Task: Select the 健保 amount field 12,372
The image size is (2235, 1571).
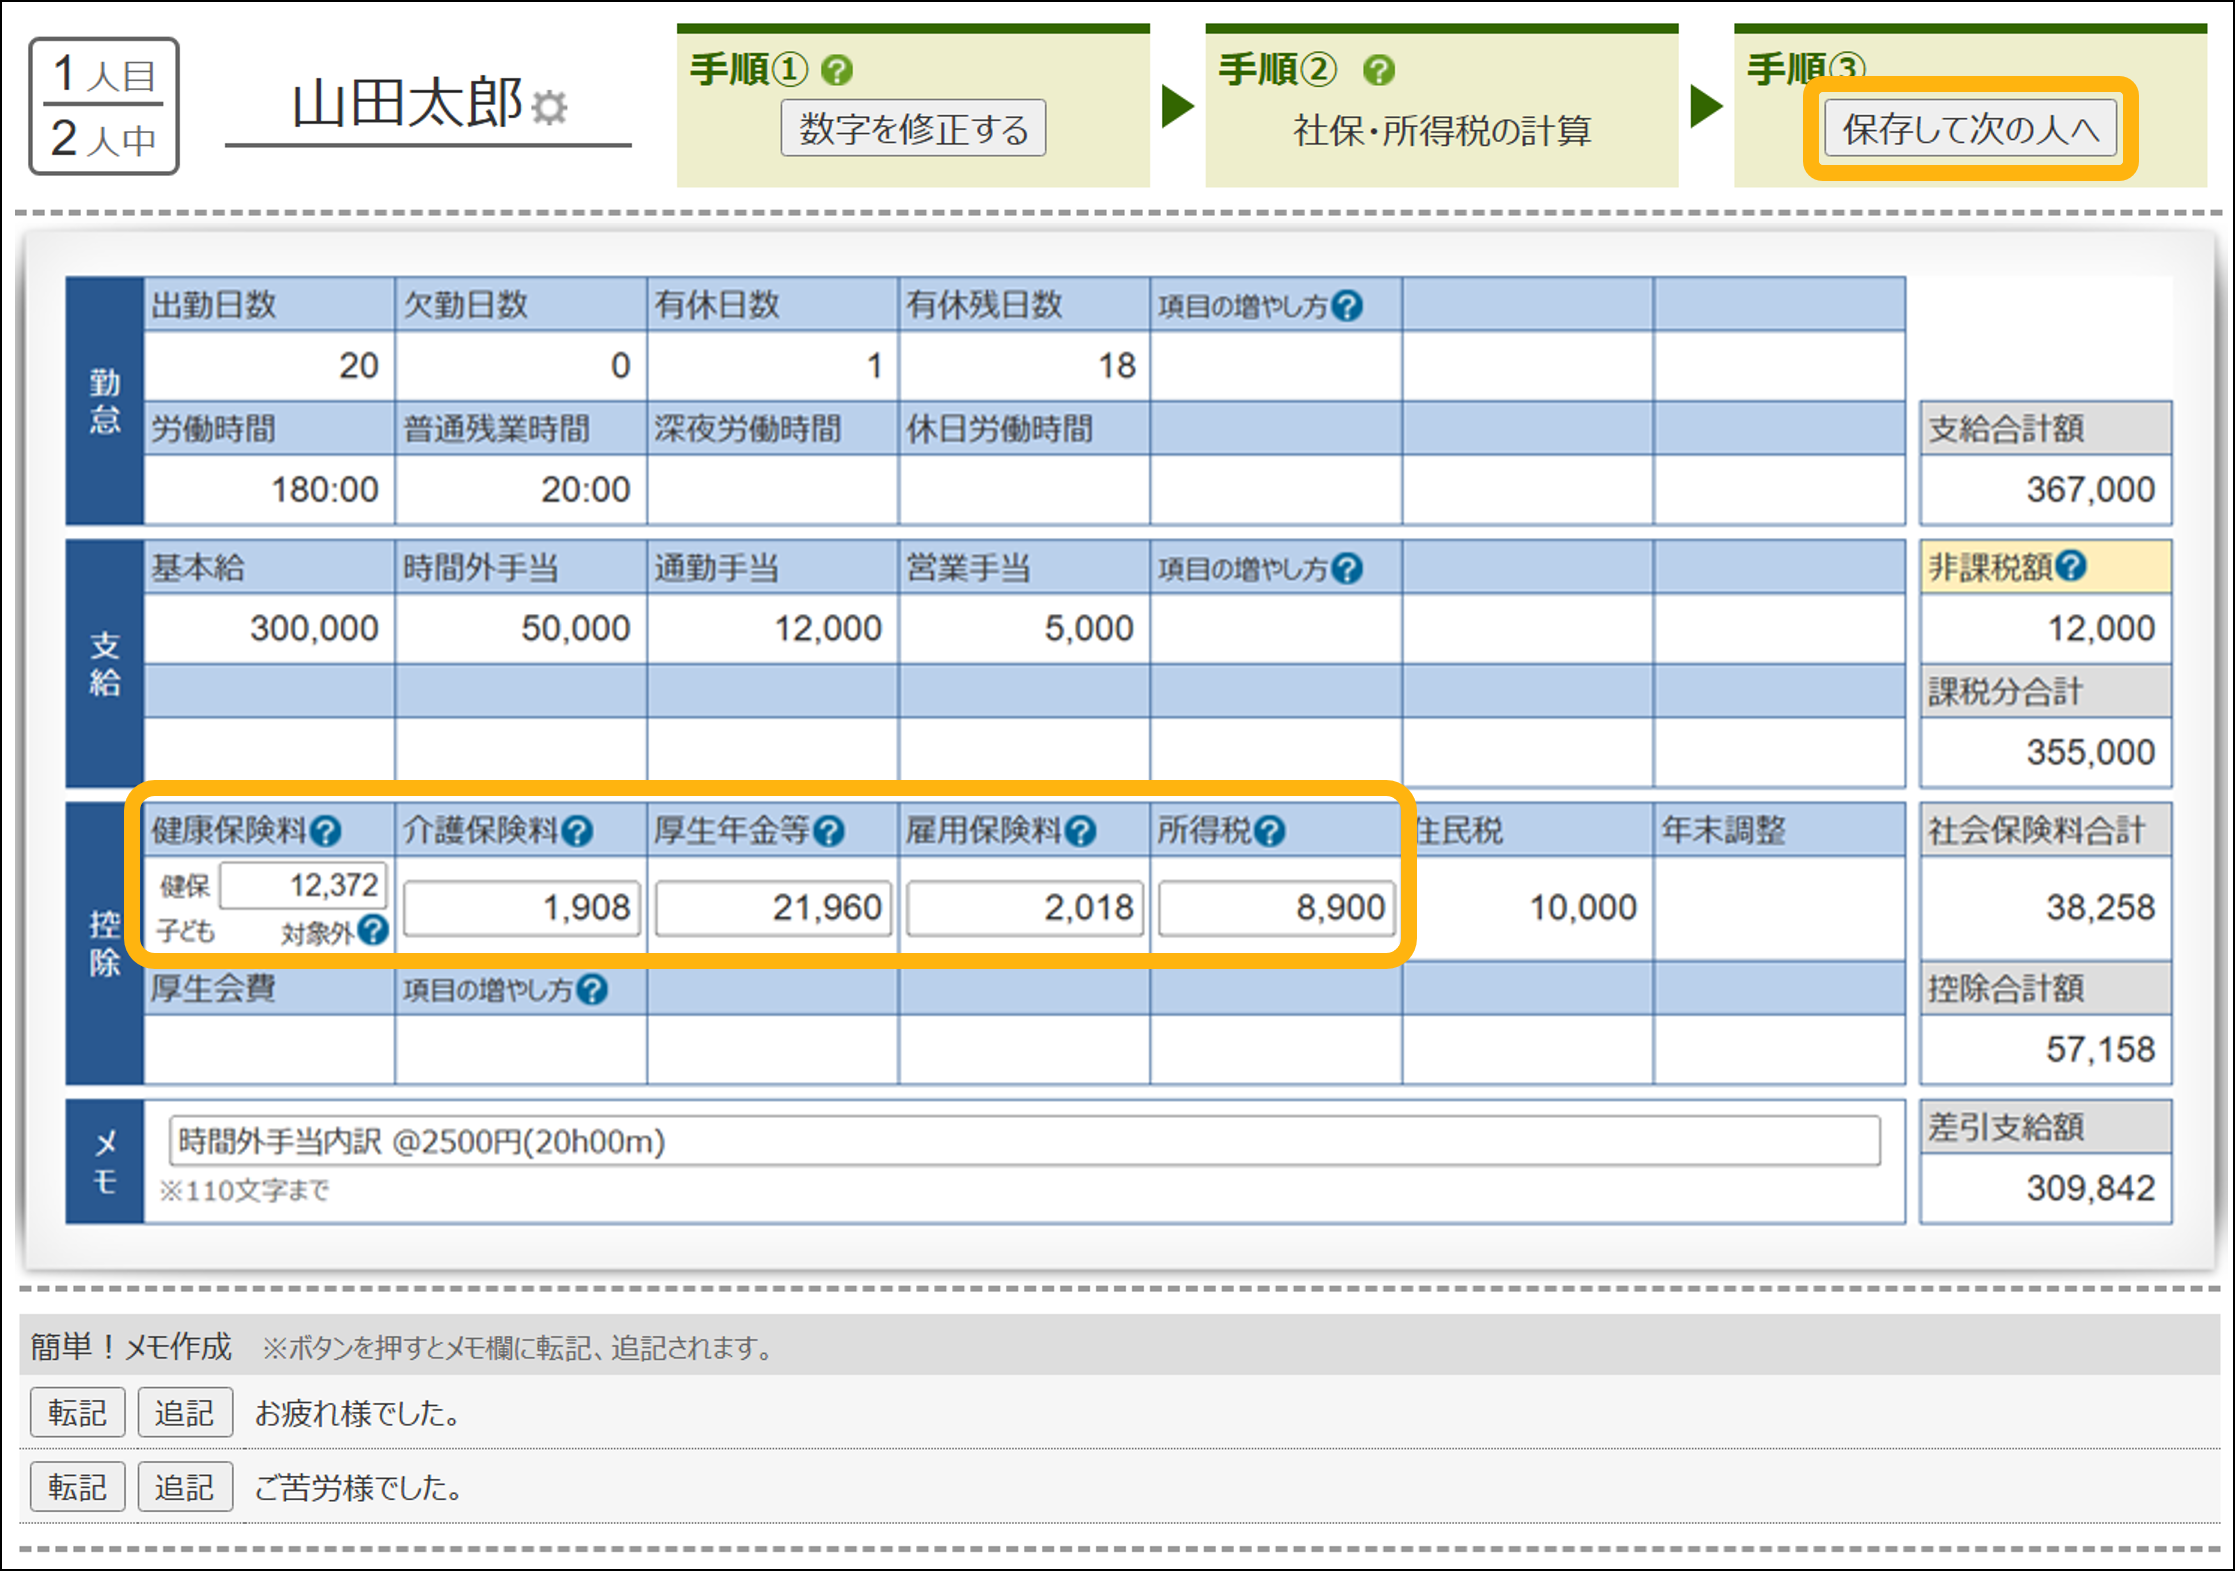Action: [303, 885]
